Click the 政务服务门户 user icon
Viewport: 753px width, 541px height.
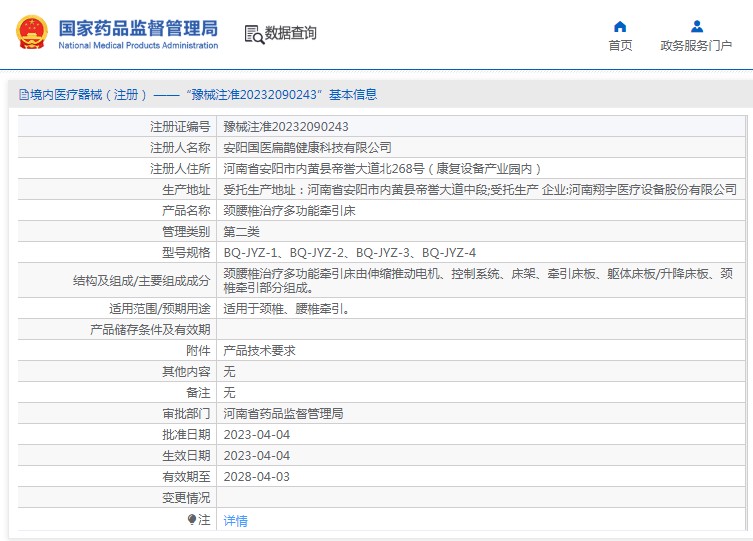[696, 26]
